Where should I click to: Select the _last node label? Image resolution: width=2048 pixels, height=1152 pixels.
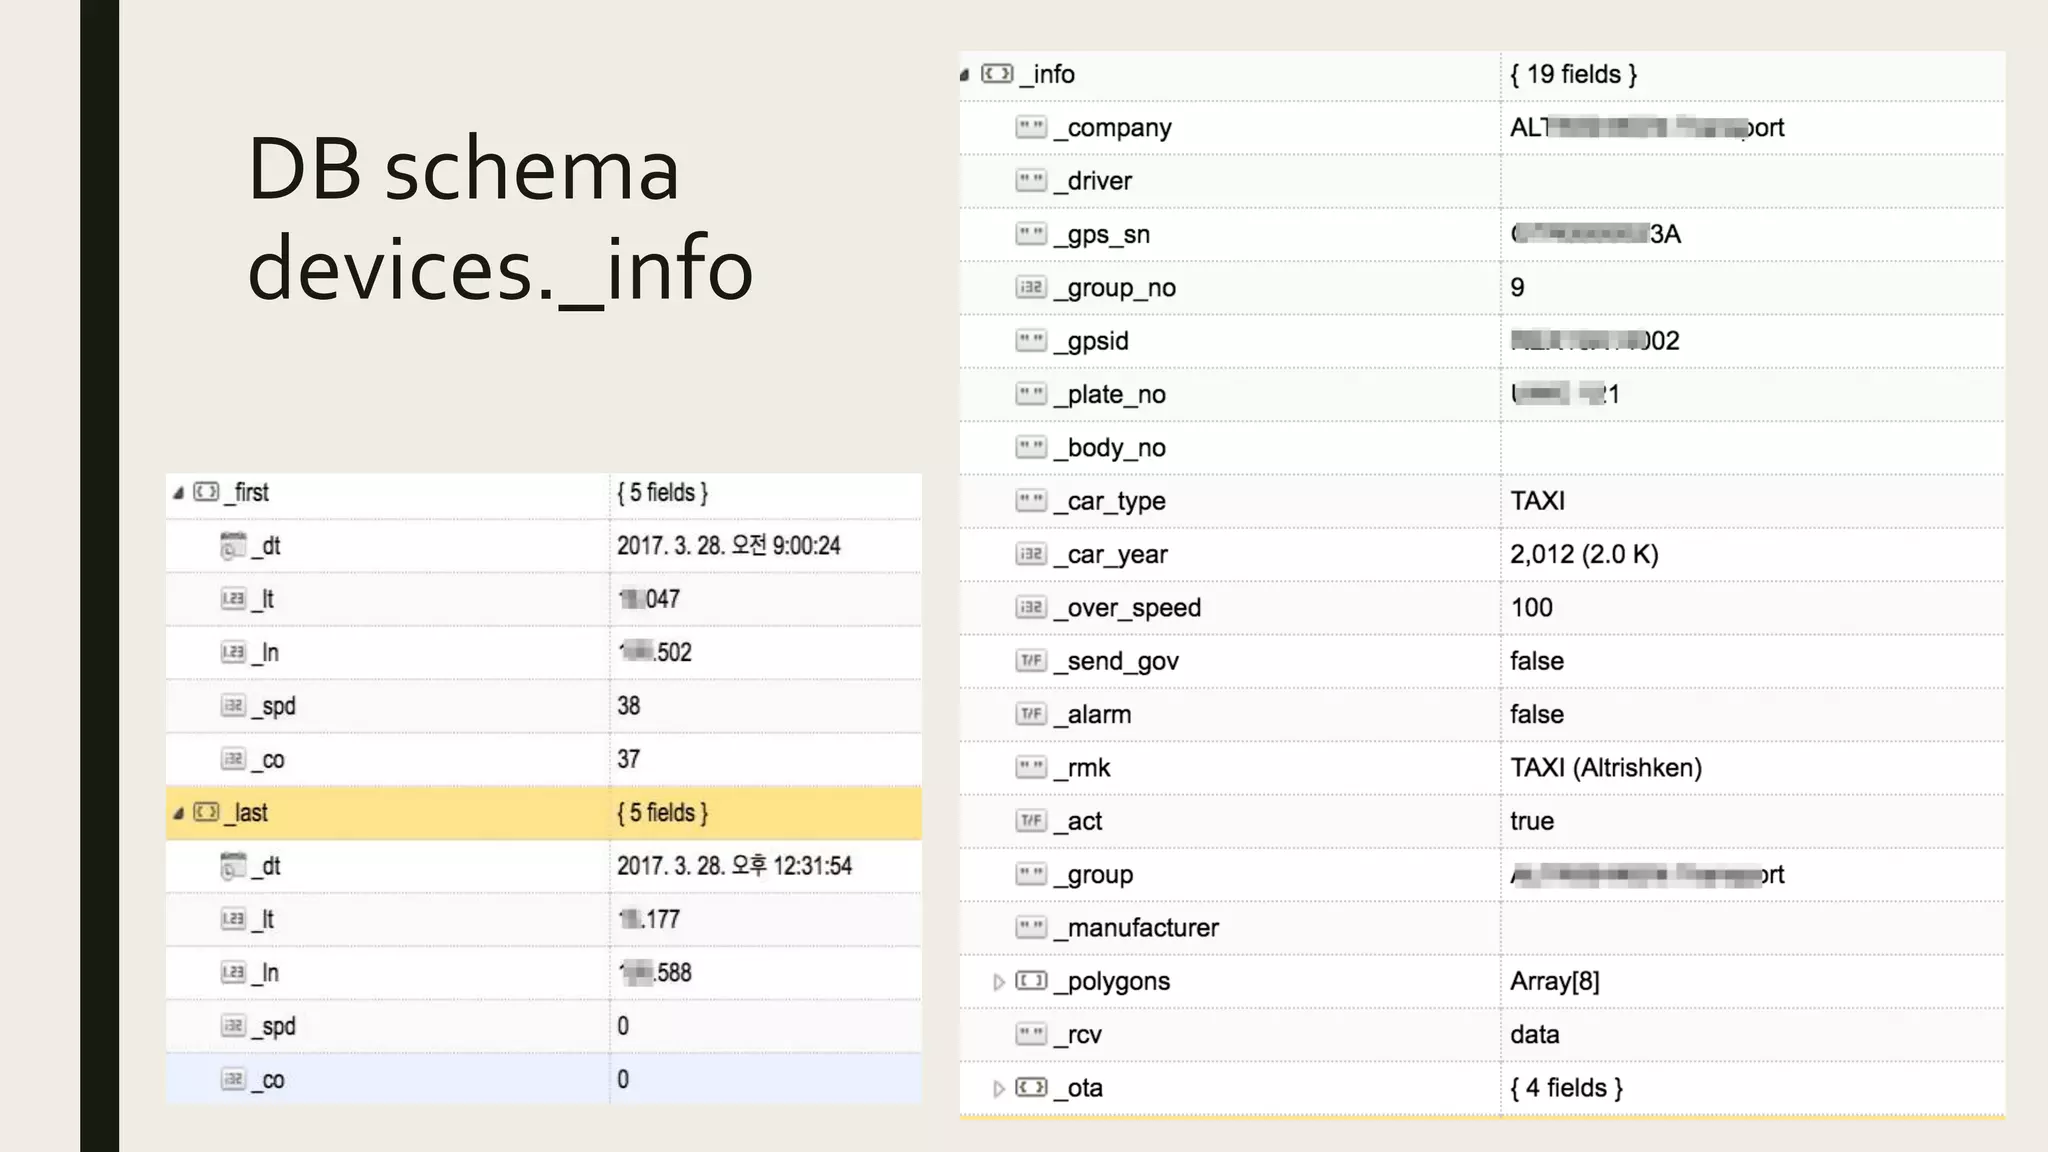click(x=246, y=813)
